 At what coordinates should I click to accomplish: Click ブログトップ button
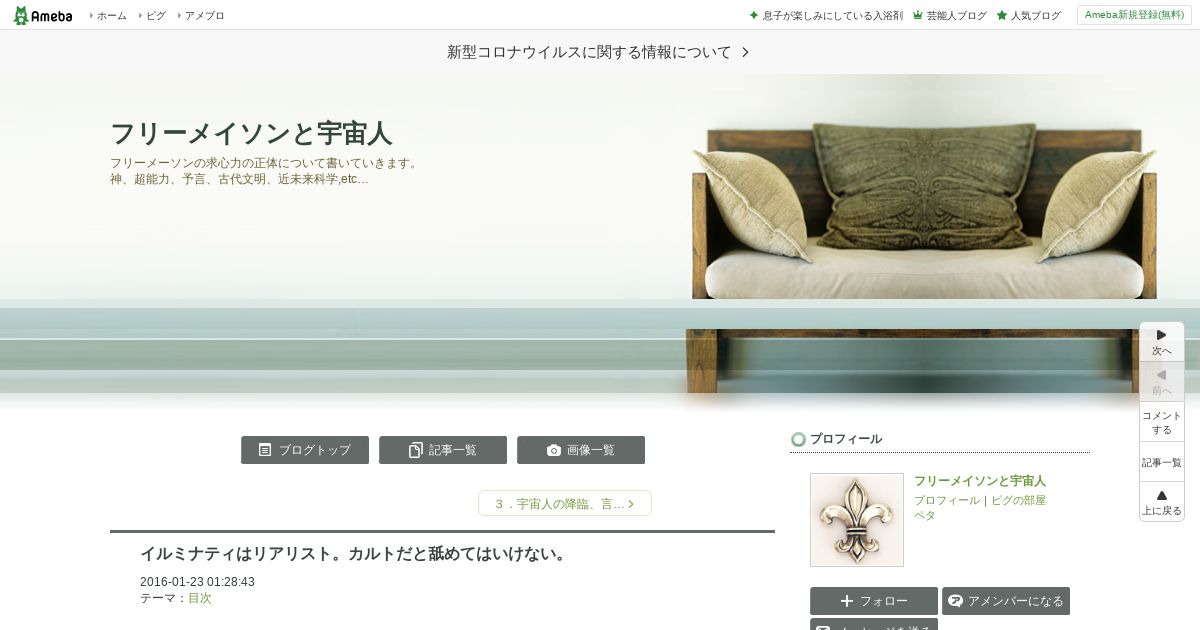pyautogui.click(x=305, y=450)
